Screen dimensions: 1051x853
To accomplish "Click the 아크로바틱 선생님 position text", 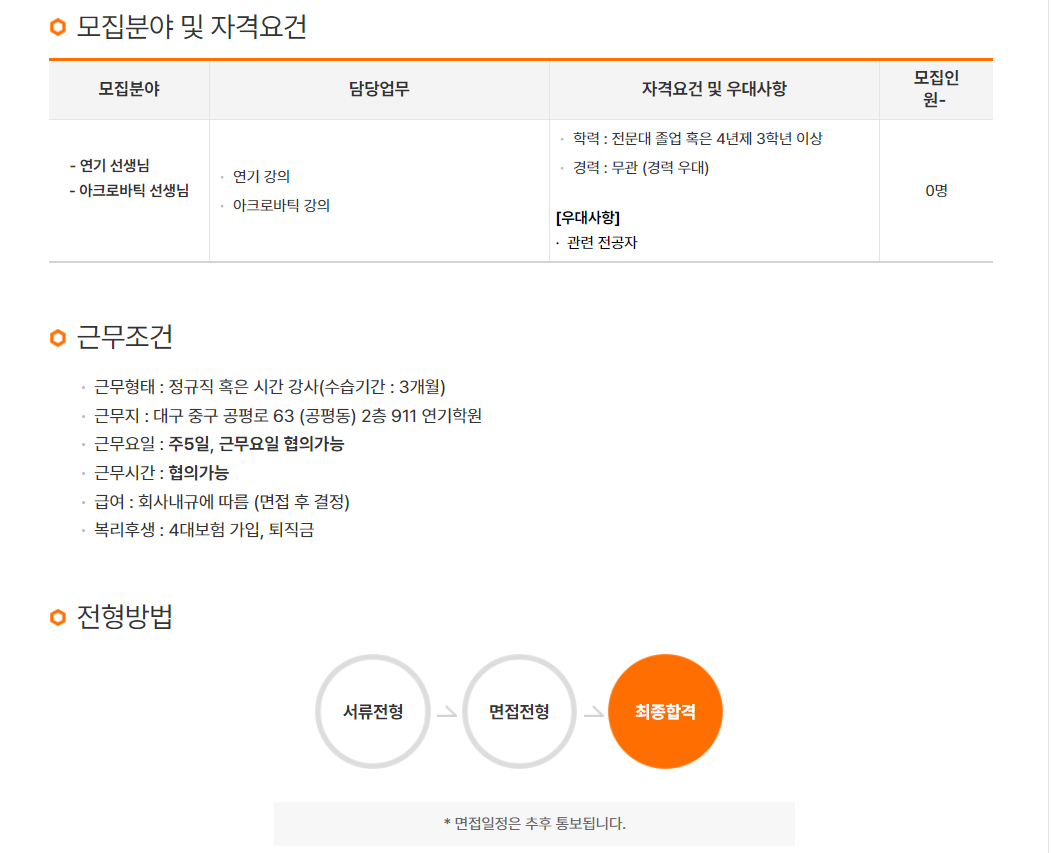I will (129, 191).
